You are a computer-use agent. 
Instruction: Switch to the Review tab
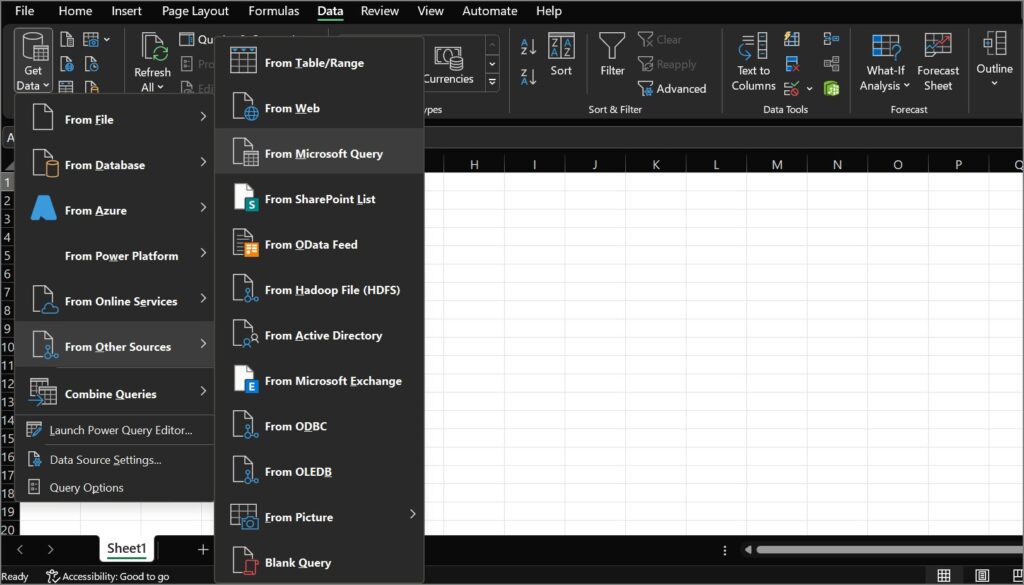pos(379,11)
